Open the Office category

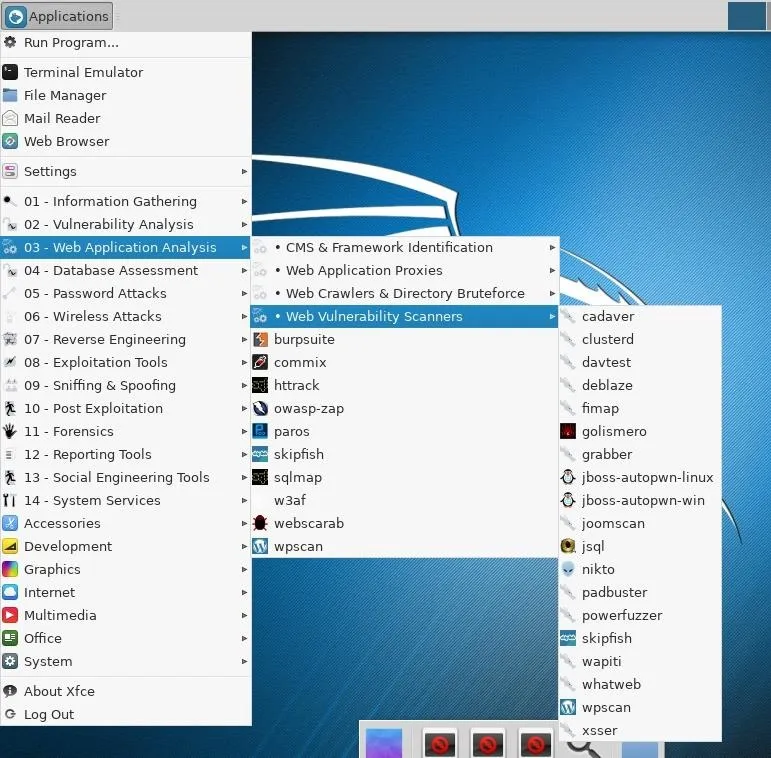126,638
